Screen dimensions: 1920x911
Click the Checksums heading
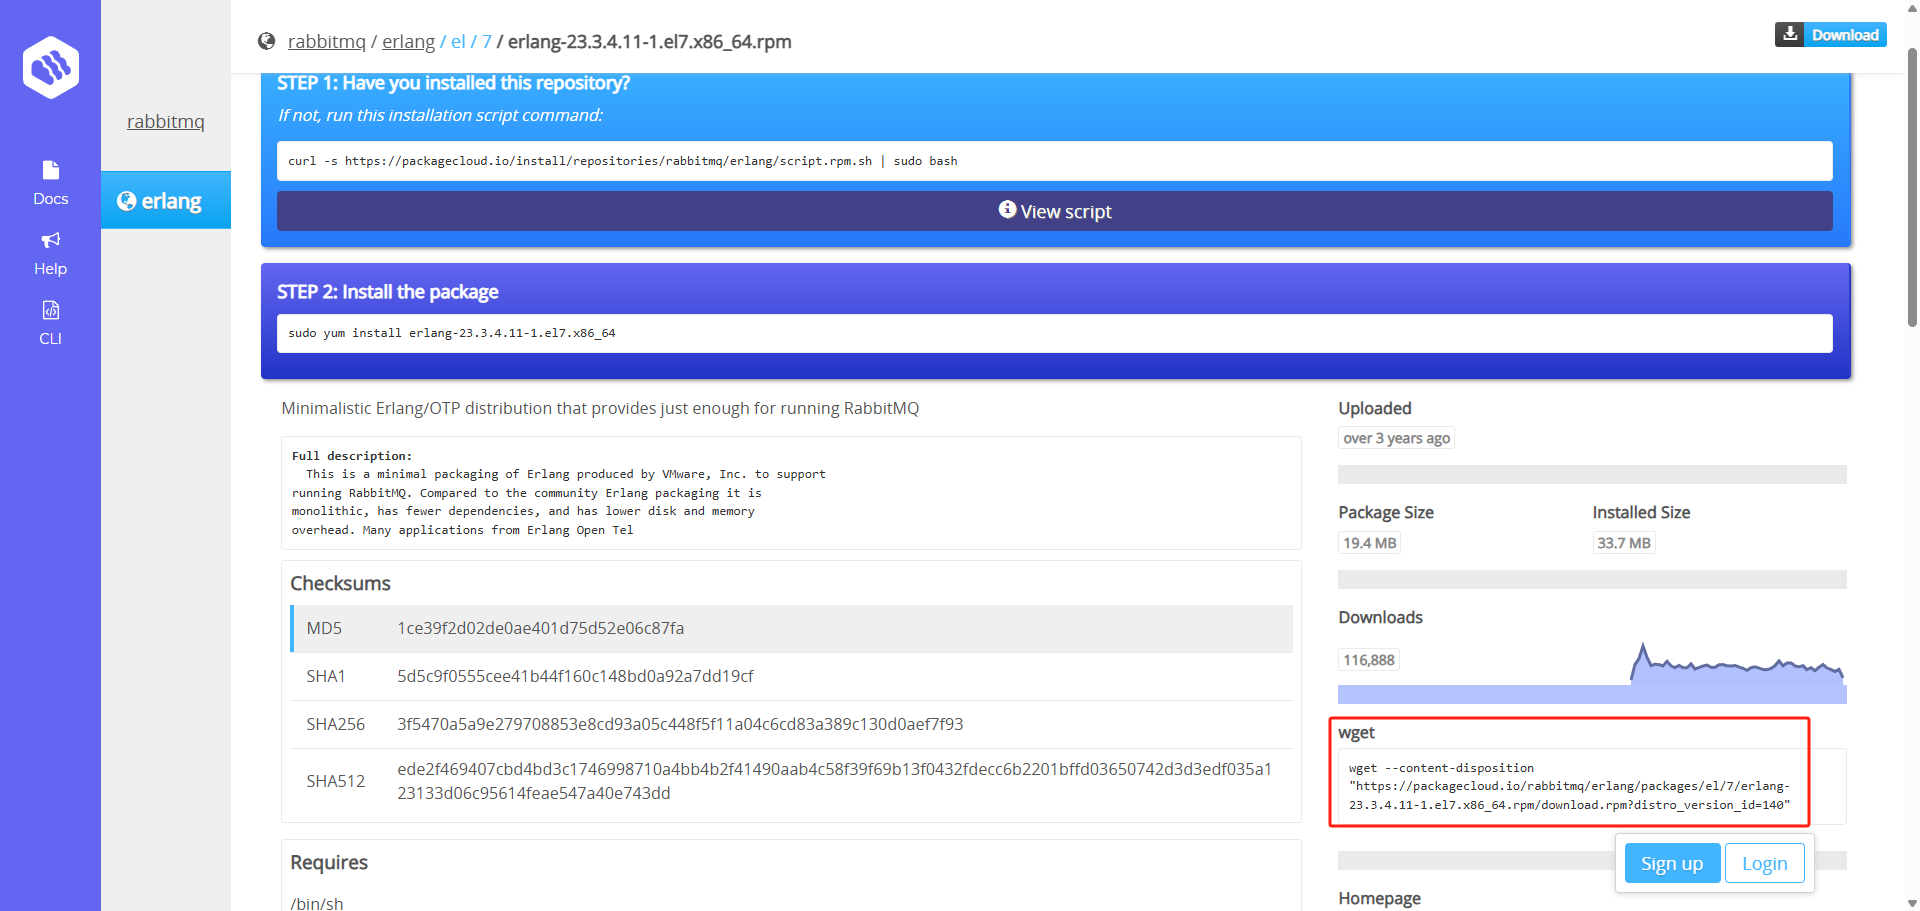(x=340, y=583)
